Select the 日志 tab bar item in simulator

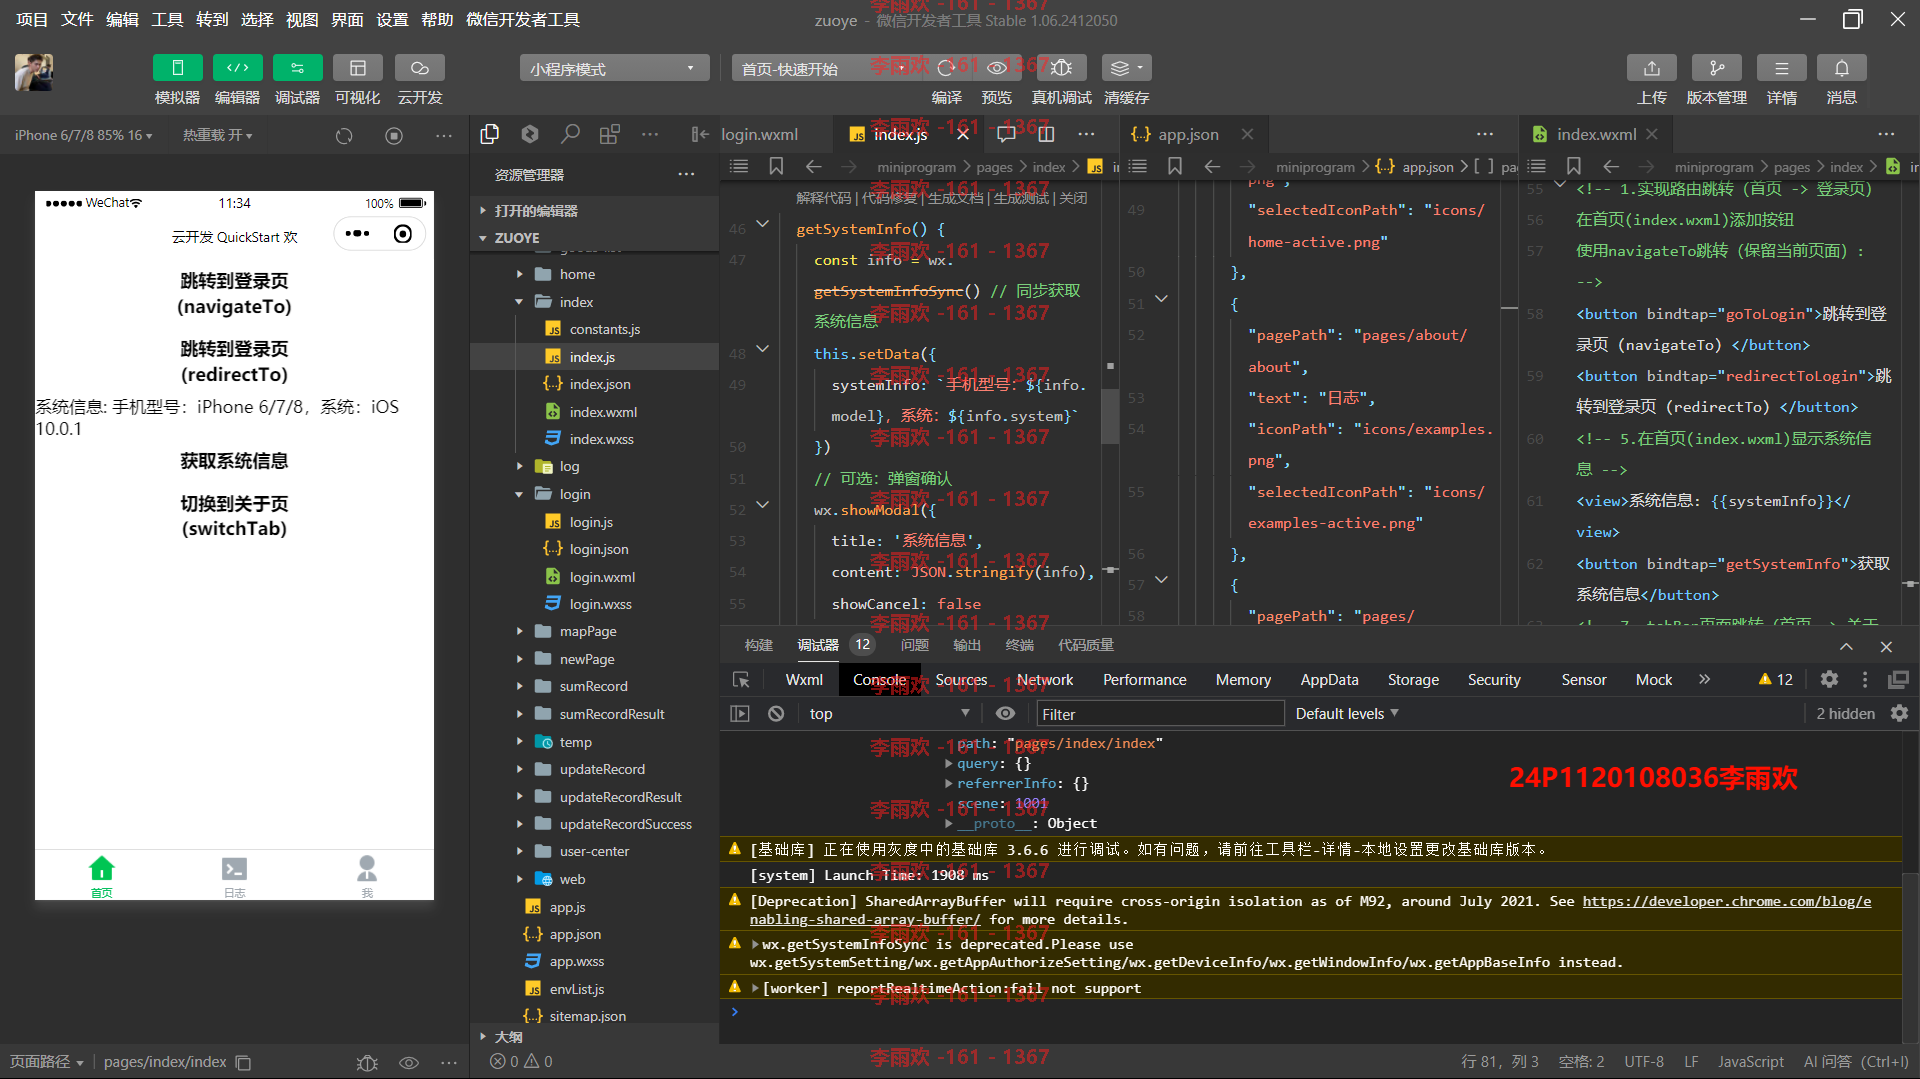click(234, 876)
